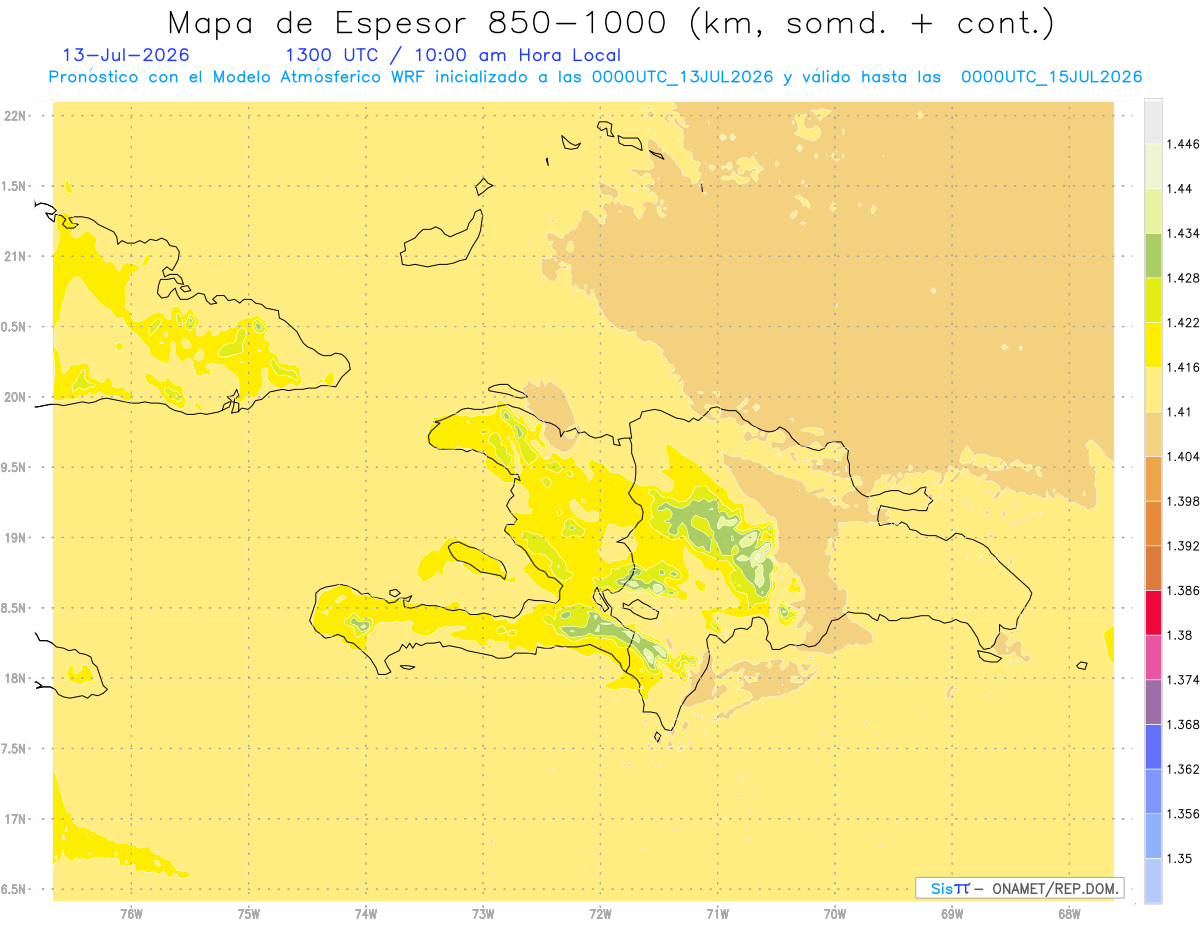Viewport: 1200px width, 927px height.
Task: Click the 73W longitude axis label
Action: pyautogui.click(x=483, y=914)
